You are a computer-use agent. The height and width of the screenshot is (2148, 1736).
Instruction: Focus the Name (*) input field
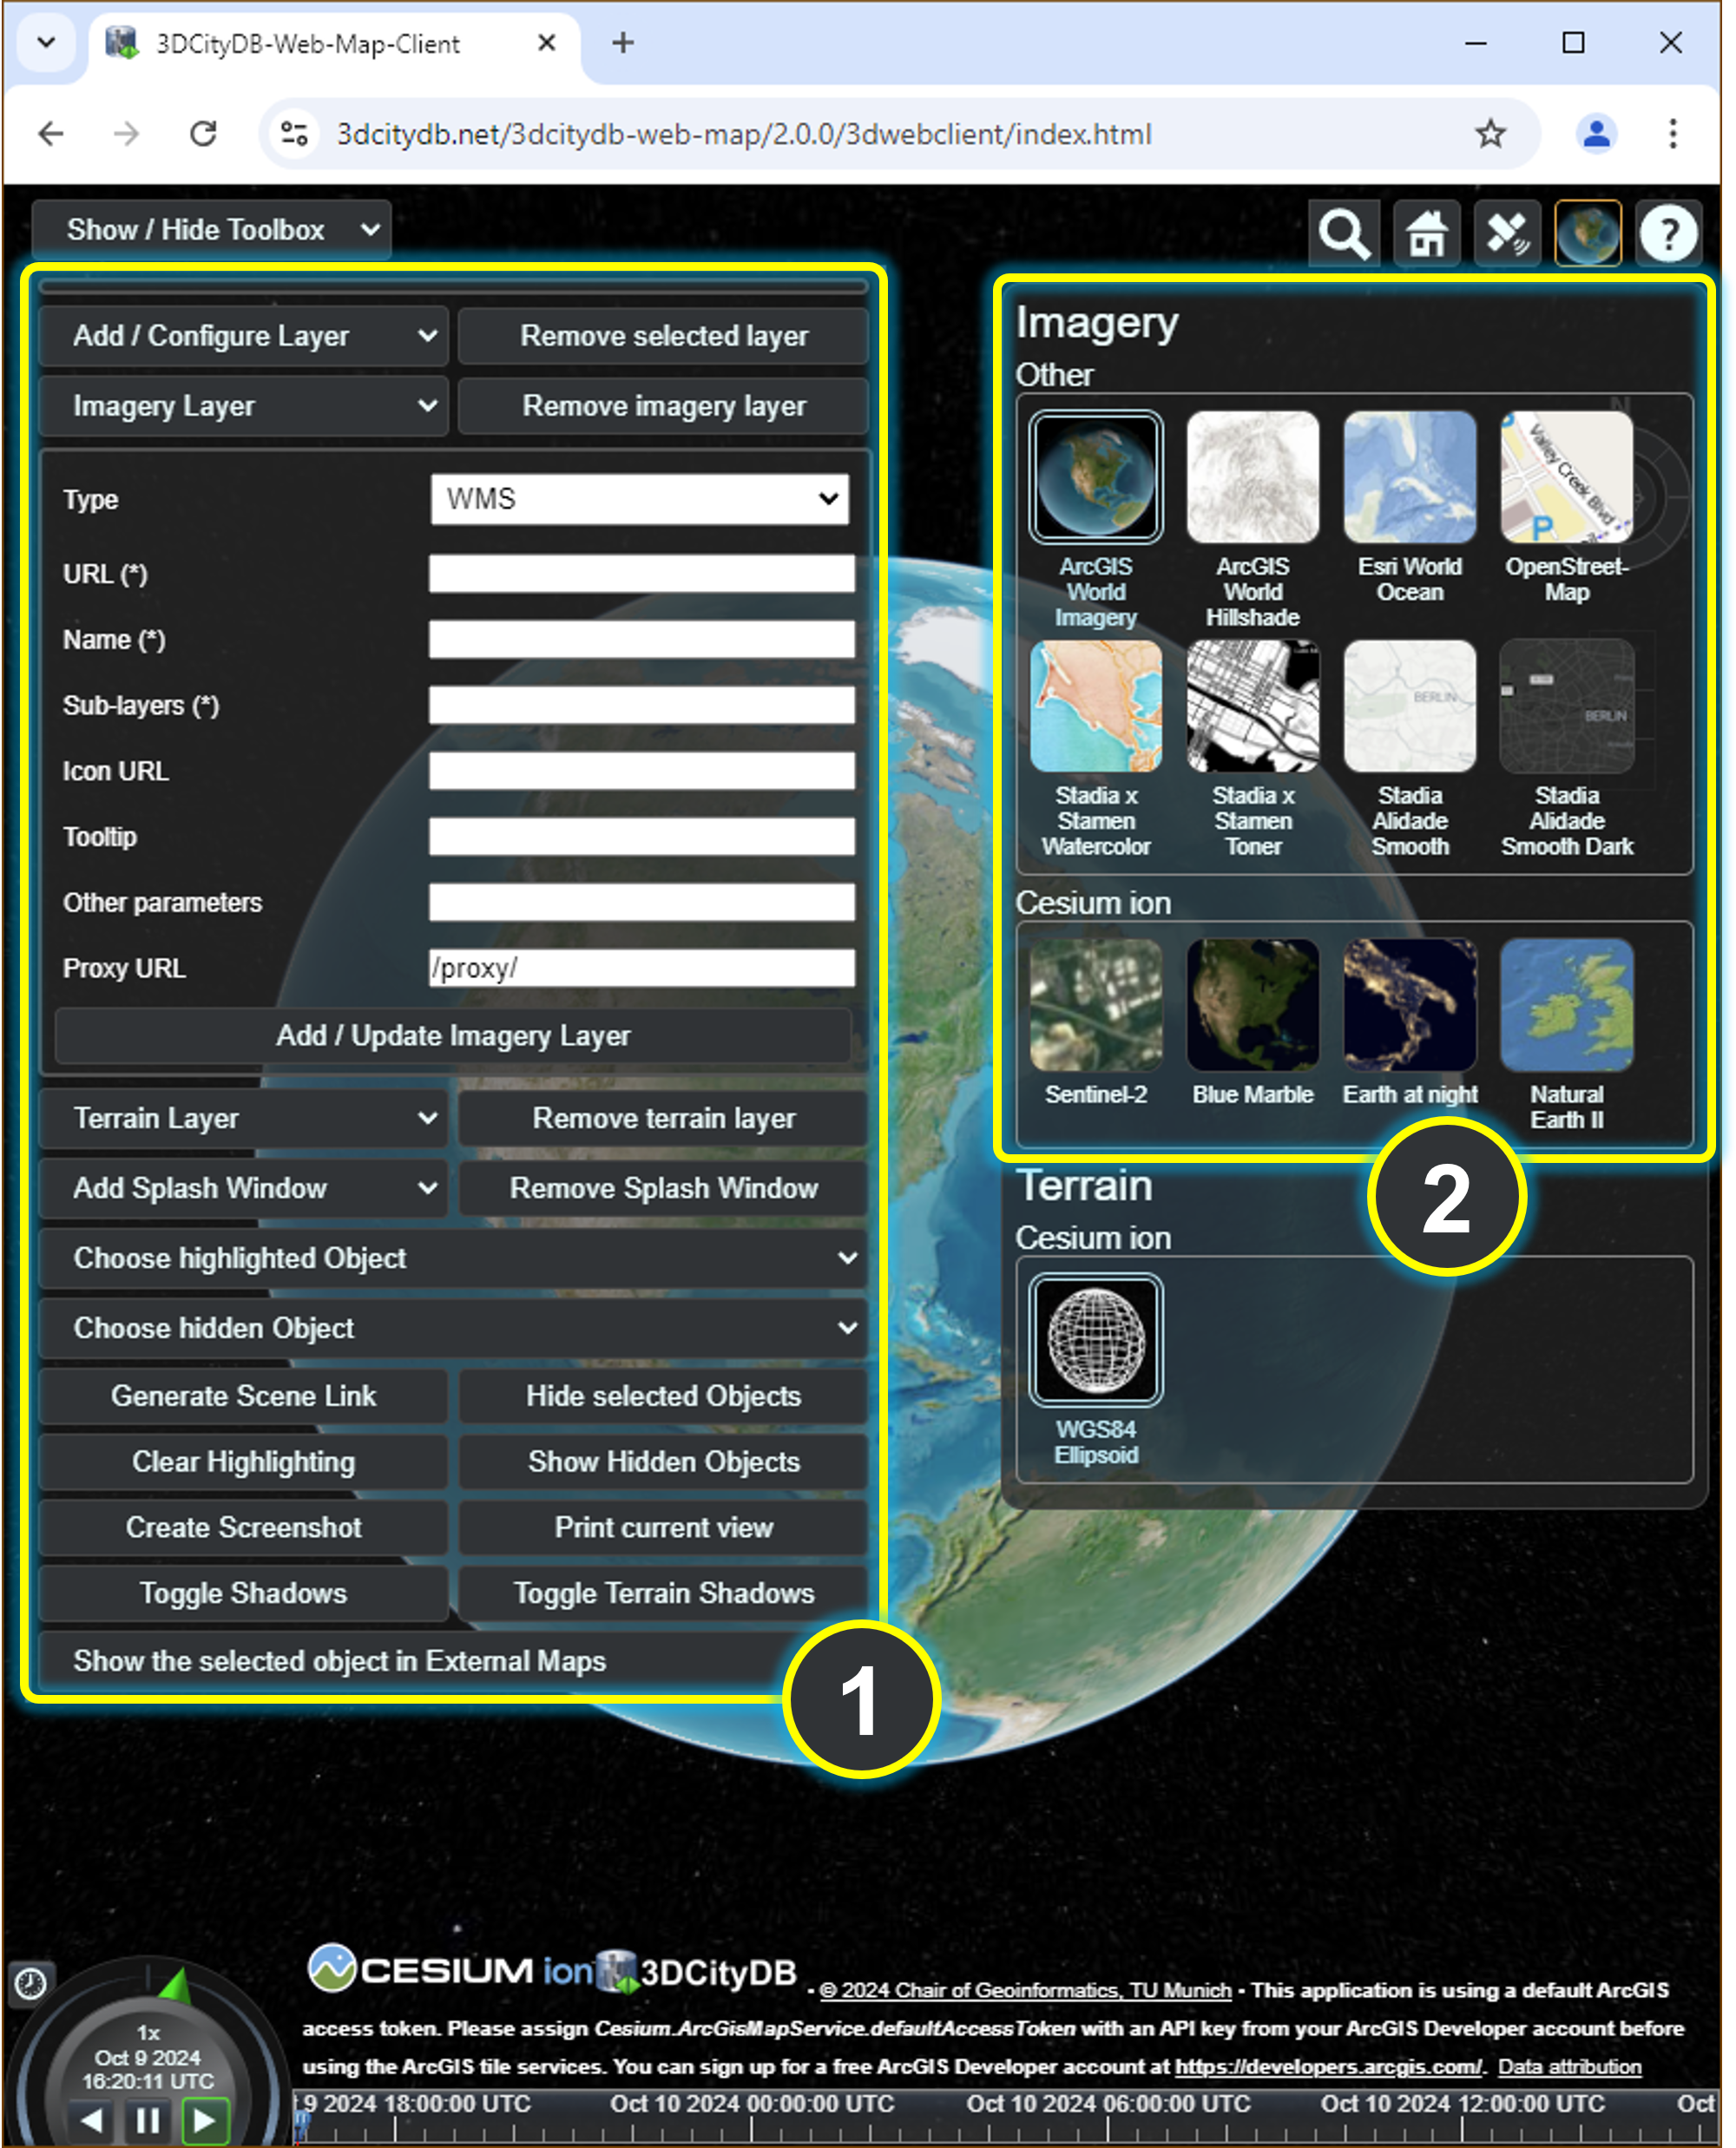pos(642,640)
